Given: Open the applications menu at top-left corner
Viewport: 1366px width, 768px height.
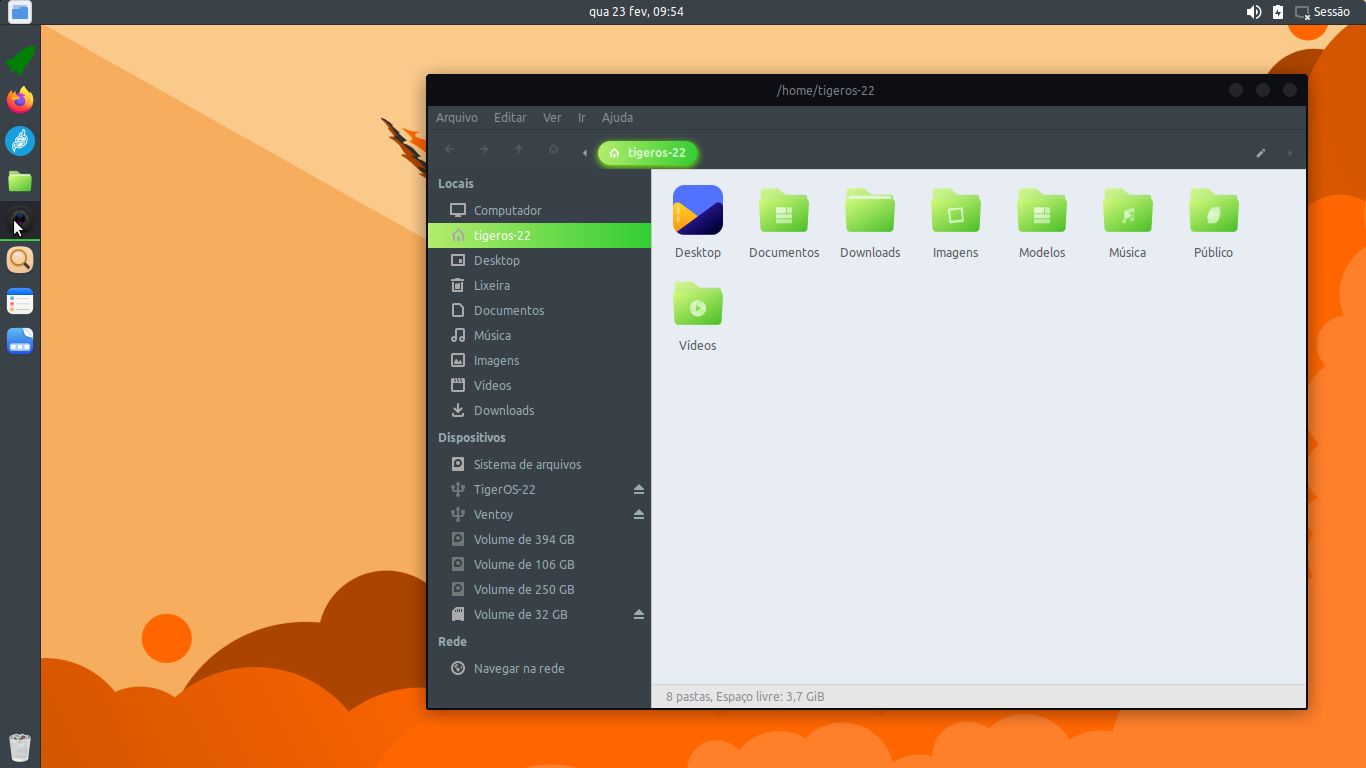Looking at the screenshot, I should click(x=20, y=12).
